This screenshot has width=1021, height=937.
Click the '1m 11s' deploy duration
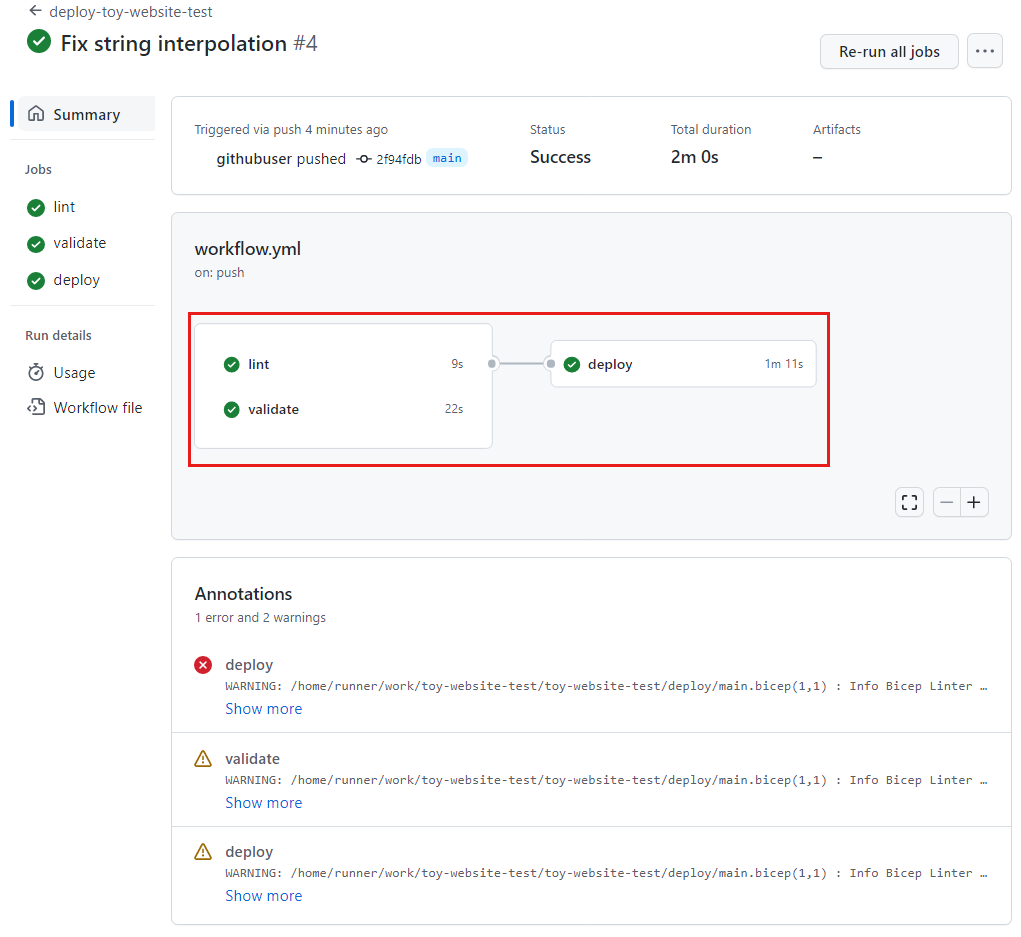click(x=784, y=364)
